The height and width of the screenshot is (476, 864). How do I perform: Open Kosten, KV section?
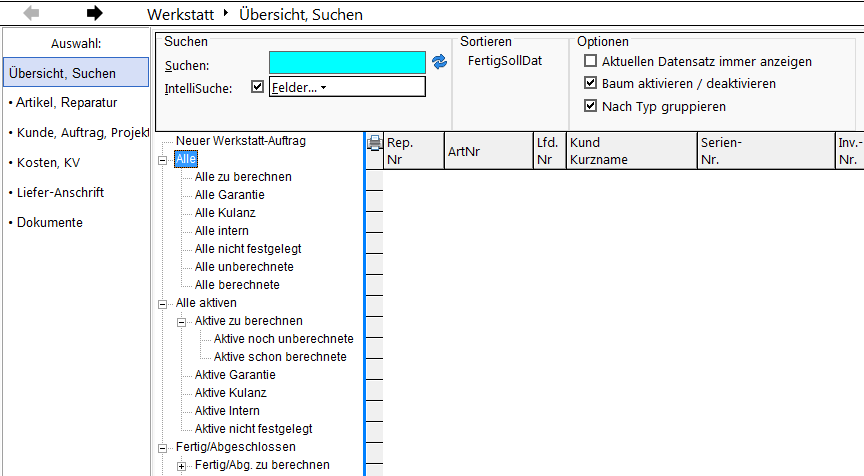(48, 163)
